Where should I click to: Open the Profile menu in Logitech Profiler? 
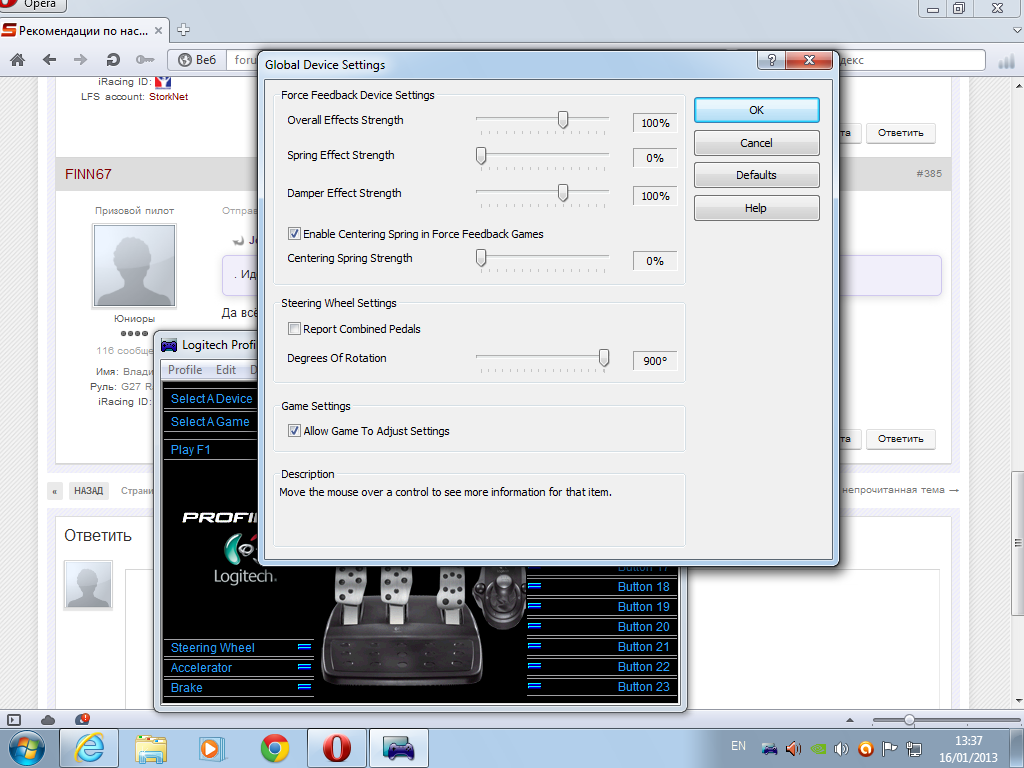pyautogui.click(x=185, y=370)
